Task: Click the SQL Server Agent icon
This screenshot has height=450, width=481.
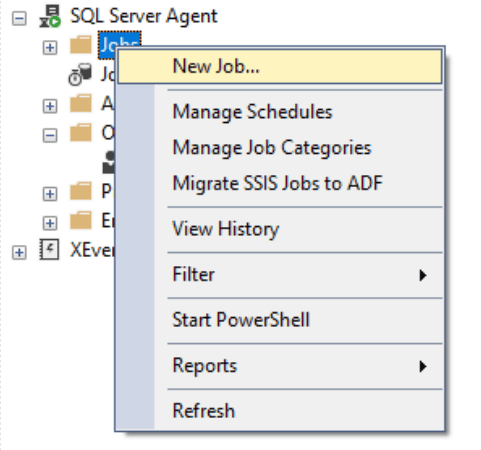Action: tap(50, 16)
